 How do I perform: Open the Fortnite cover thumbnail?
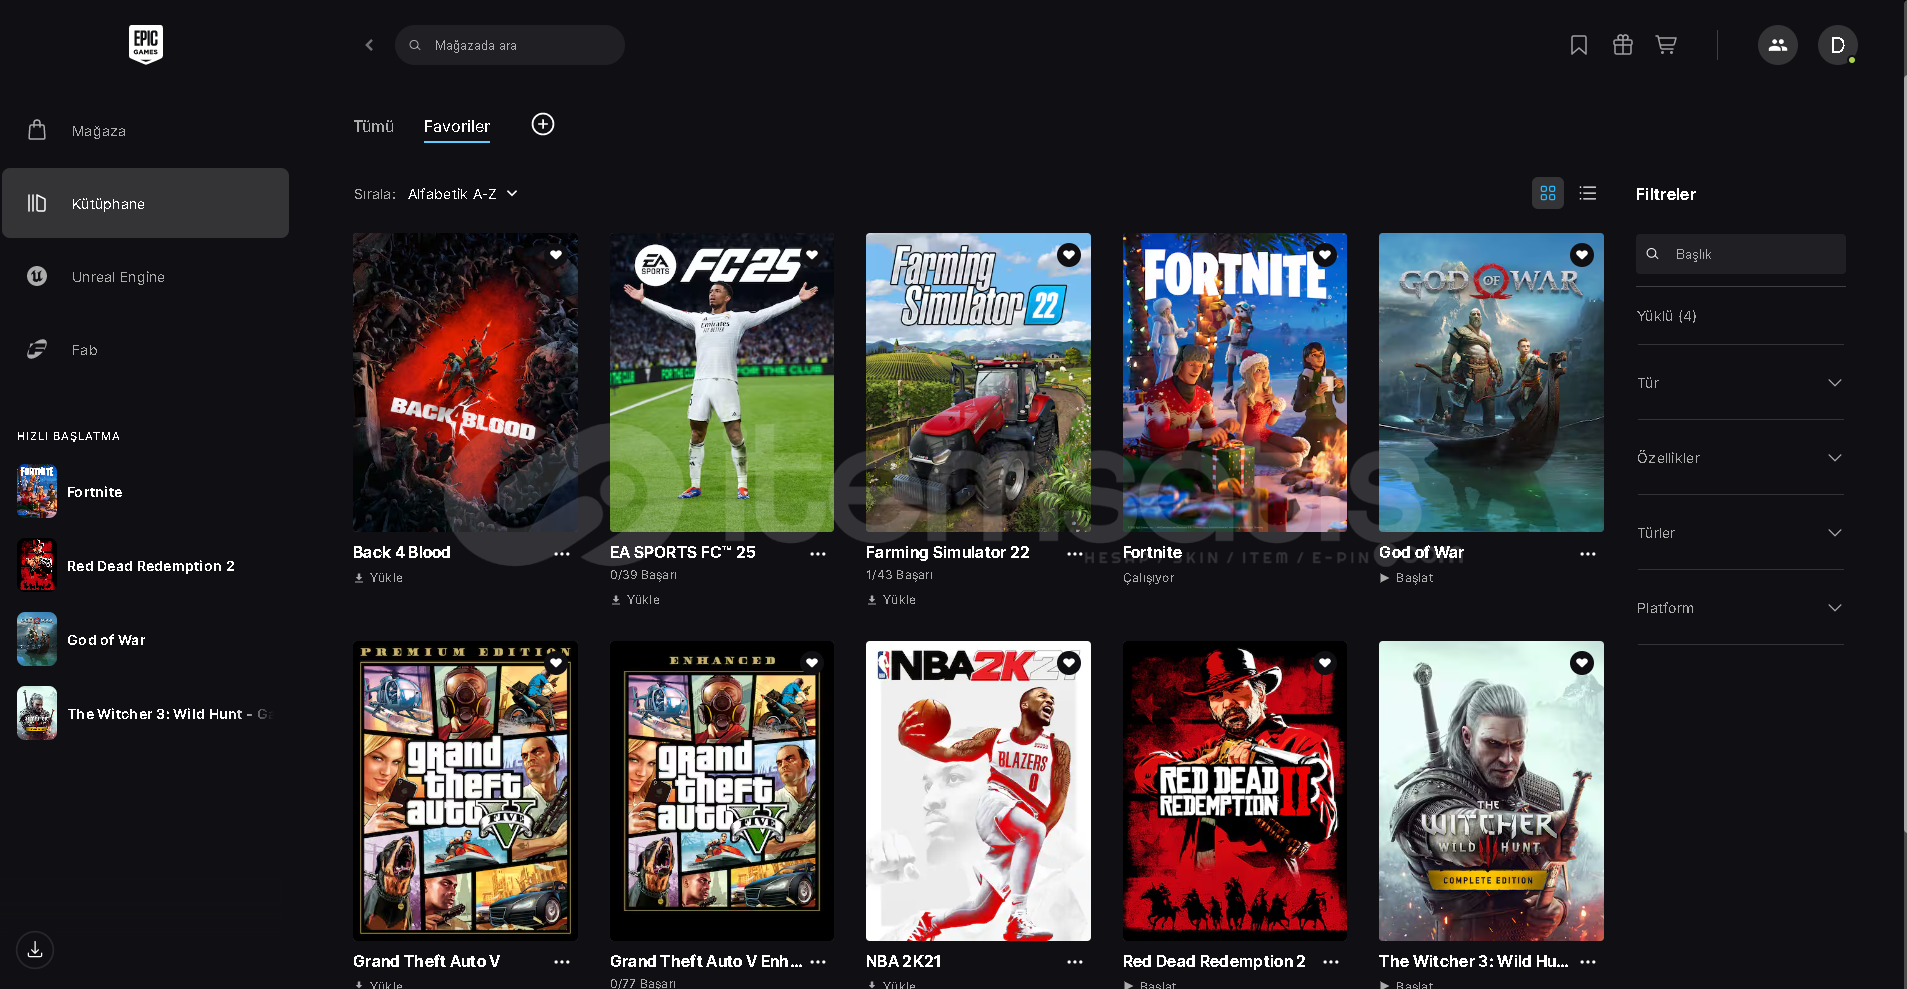coord(1235,383)
